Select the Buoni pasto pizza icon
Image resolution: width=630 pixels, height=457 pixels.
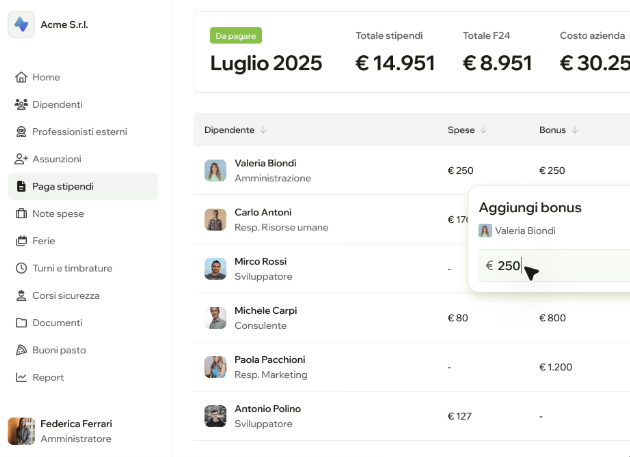click(21, 350)
